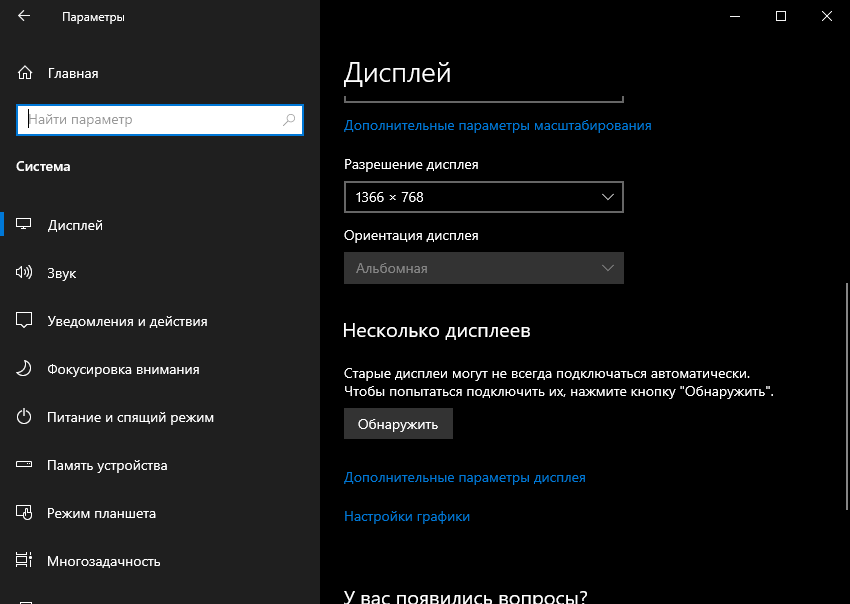Click the Система section heading
This screenshot has width=850, height=604.
[x=43, y=166]
